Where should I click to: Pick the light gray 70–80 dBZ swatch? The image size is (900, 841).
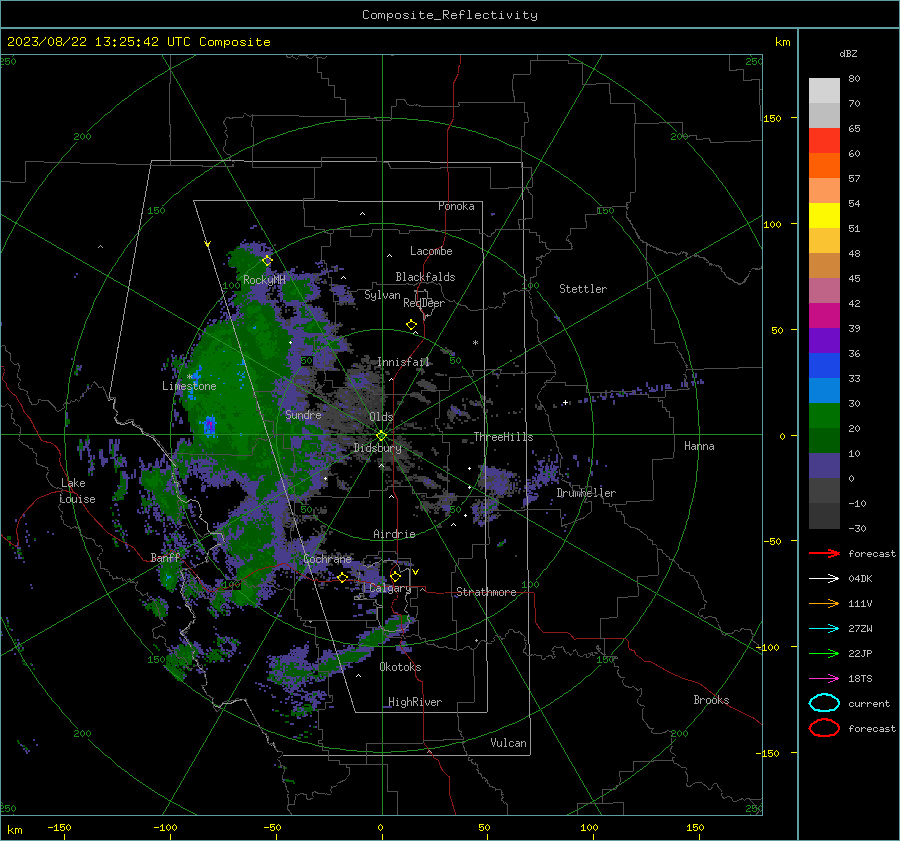click(x=824, y=91)
